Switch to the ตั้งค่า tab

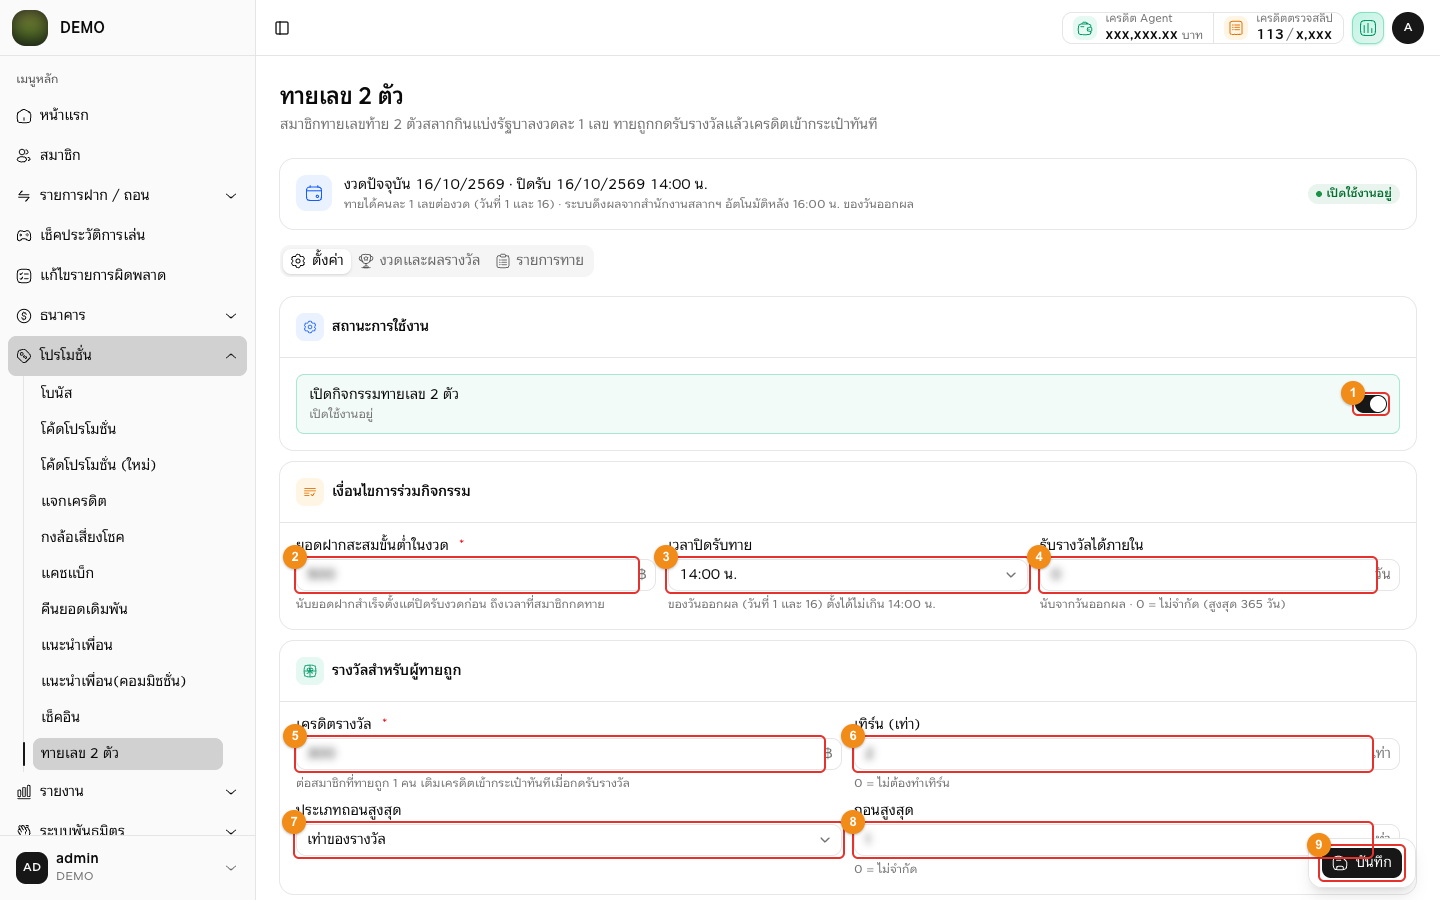pyautogui.click(x=317, y=261)
